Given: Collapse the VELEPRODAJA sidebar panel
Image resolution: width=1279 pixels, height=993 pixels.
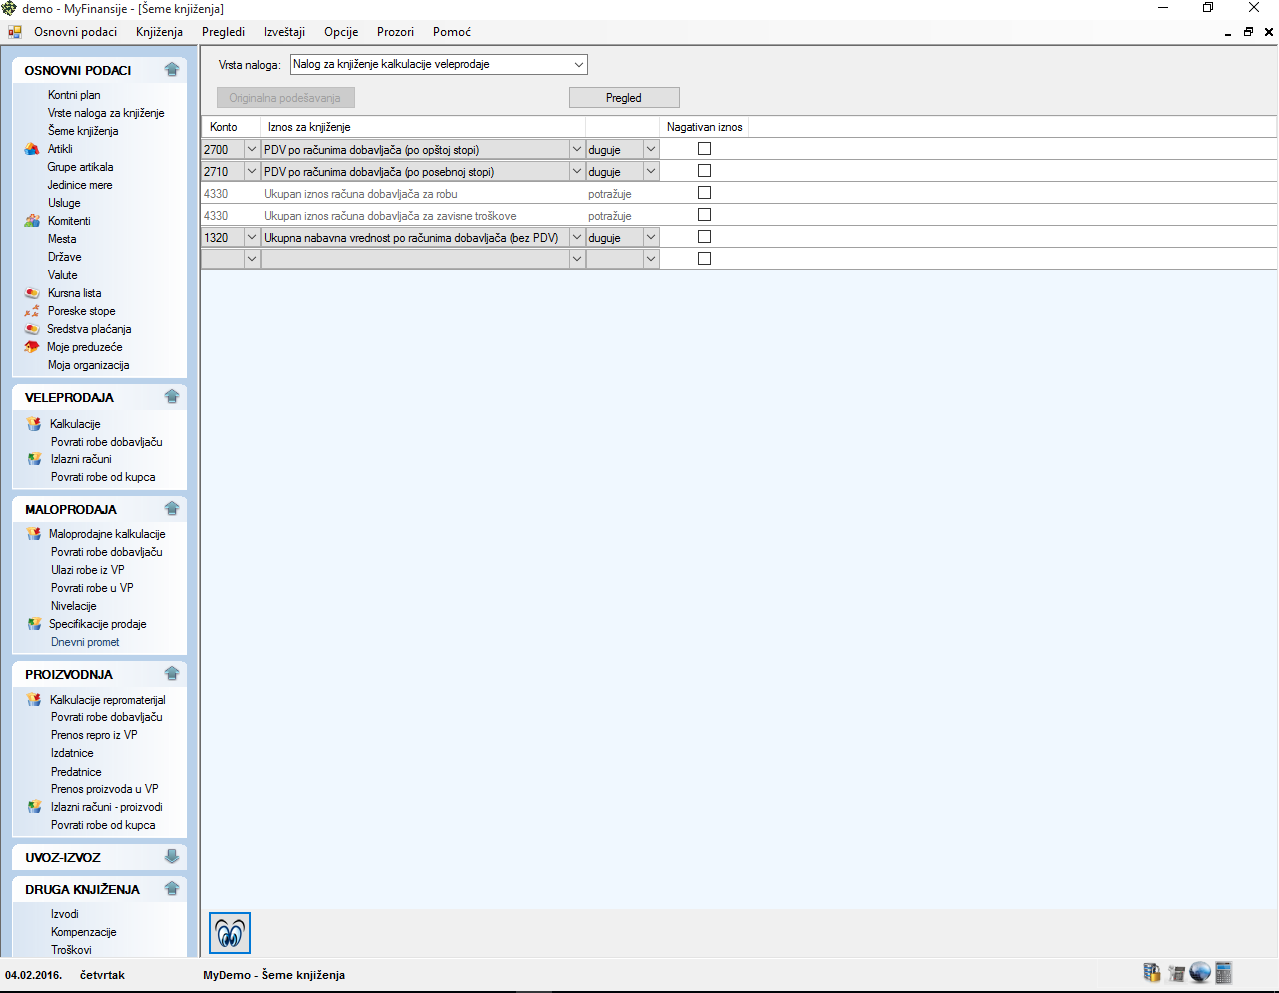Looking at the screenshot, I should [x=172, y=397].
